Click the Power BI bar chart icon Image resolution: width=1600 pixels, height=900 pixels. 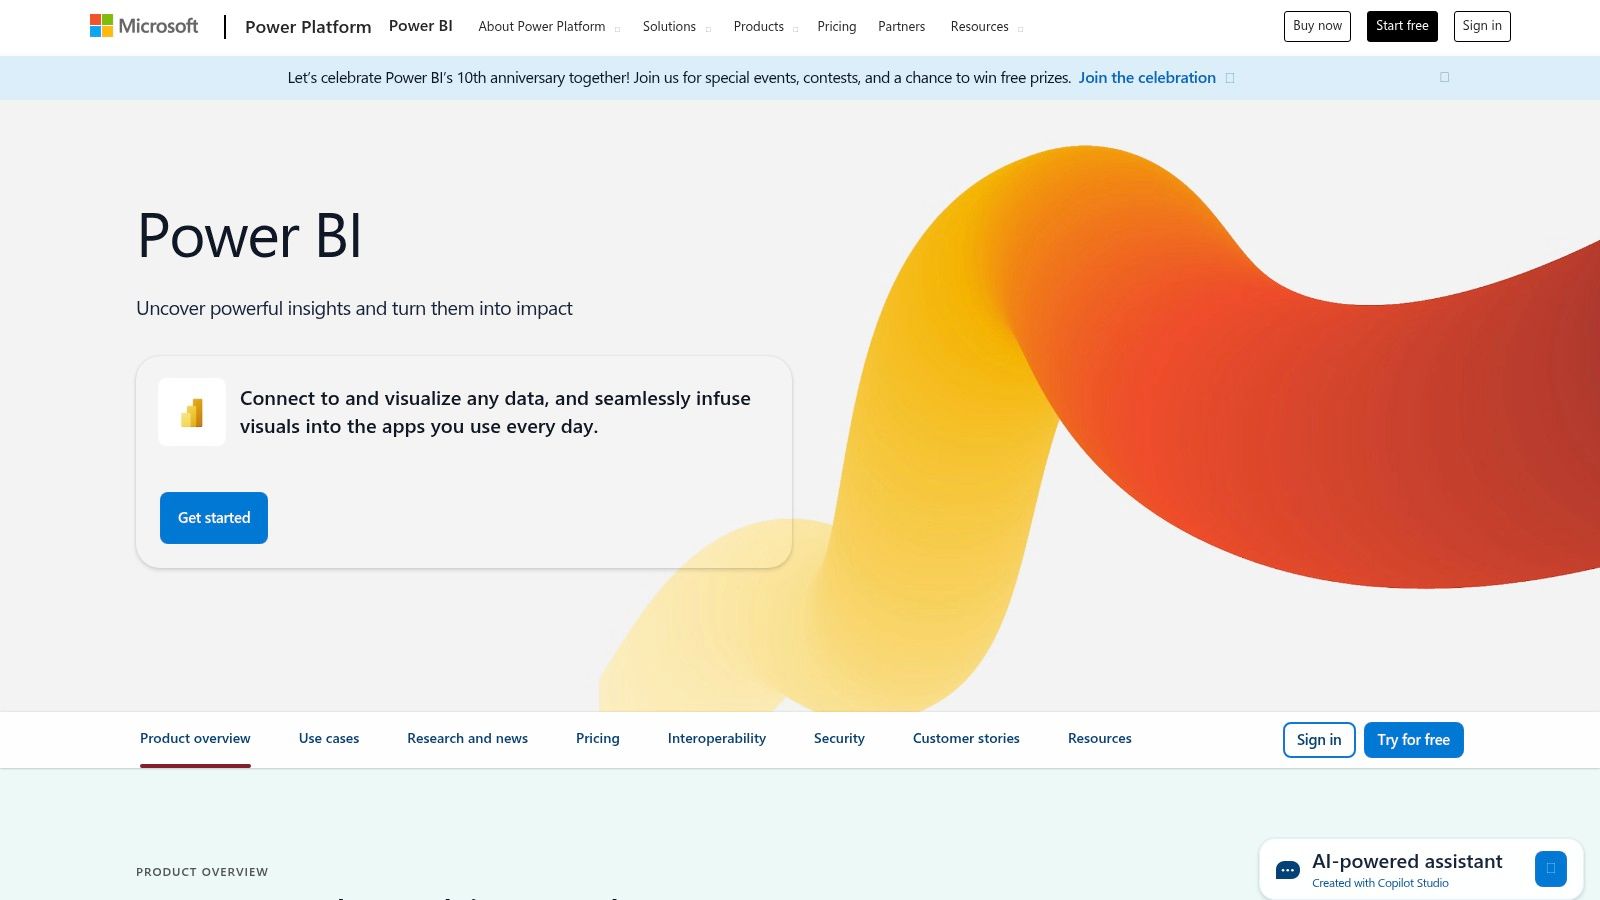click(x=191, y=412)
